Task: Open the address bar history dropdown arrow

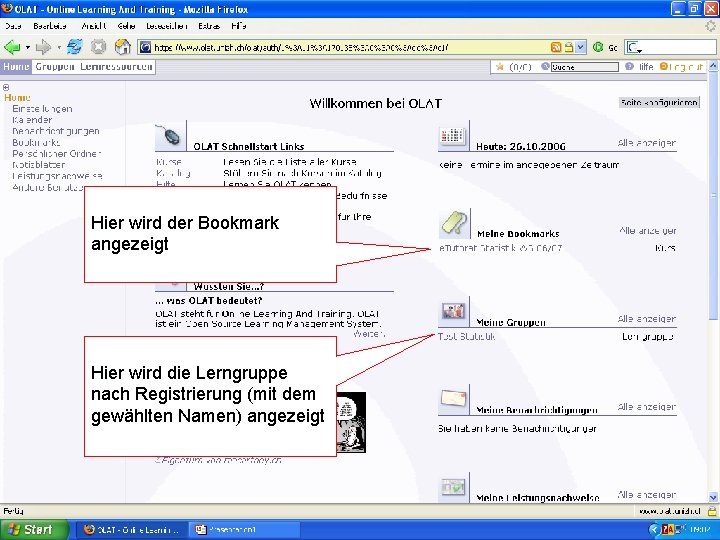Action: pos(580,47)
